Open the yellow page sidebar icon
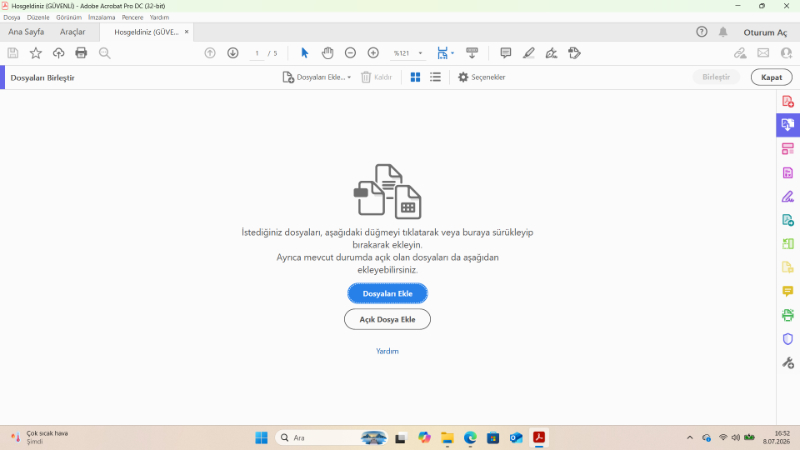800x450 pixels. [788, 267]
